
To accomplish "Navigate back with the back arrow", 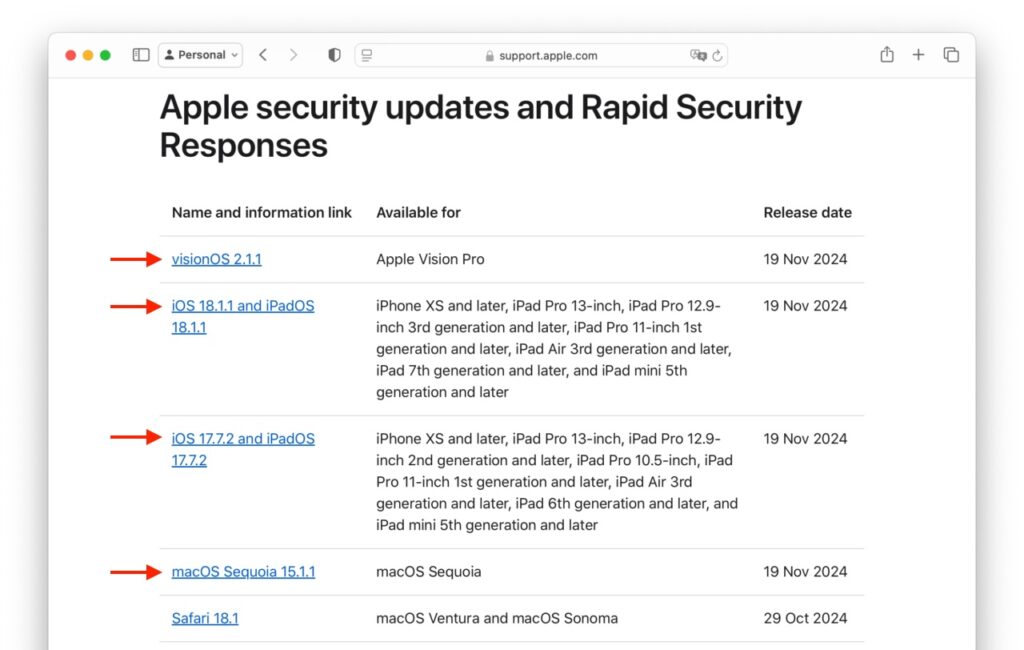I will click(x=263, y=54).
